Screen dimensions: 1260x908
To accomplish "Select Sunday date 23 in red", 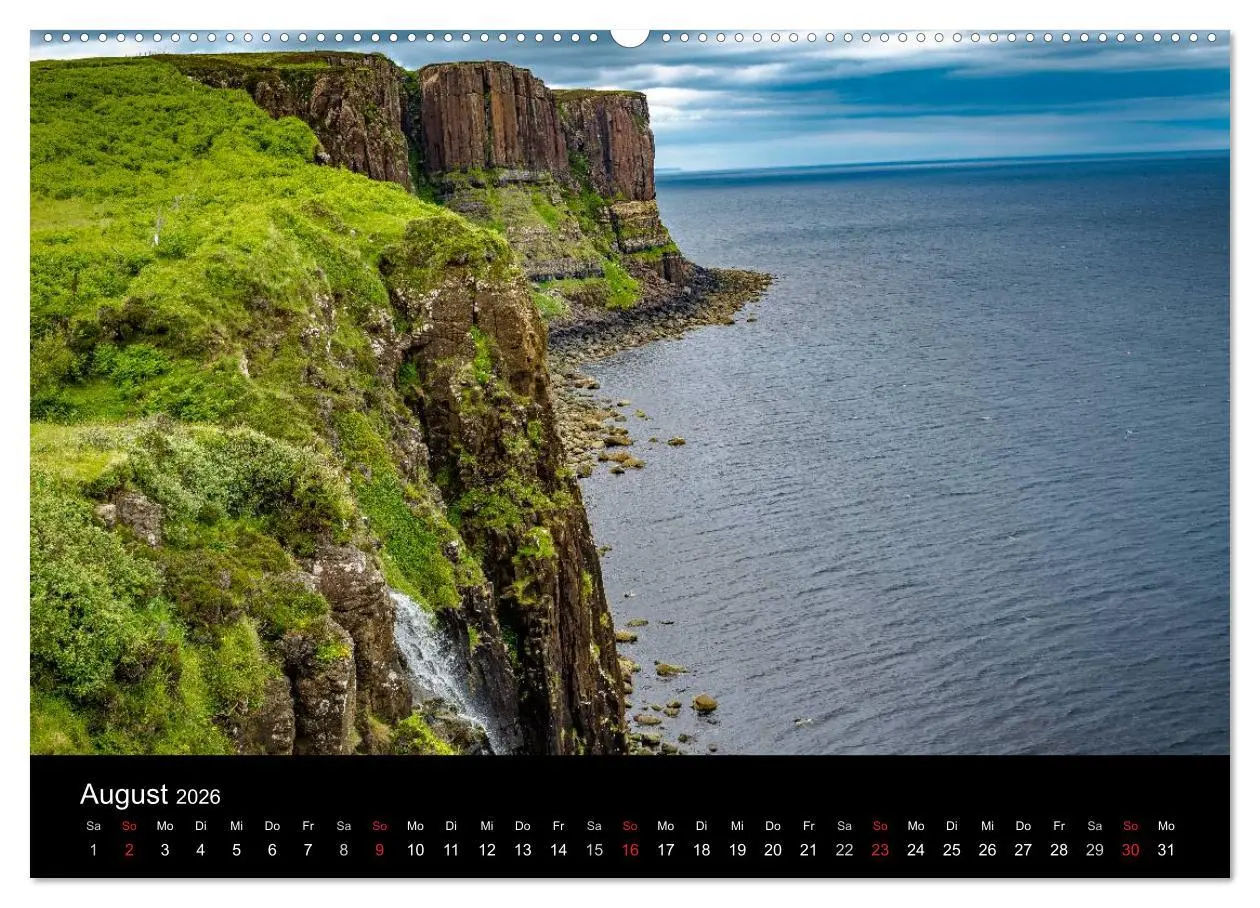I will coord(880,850).
